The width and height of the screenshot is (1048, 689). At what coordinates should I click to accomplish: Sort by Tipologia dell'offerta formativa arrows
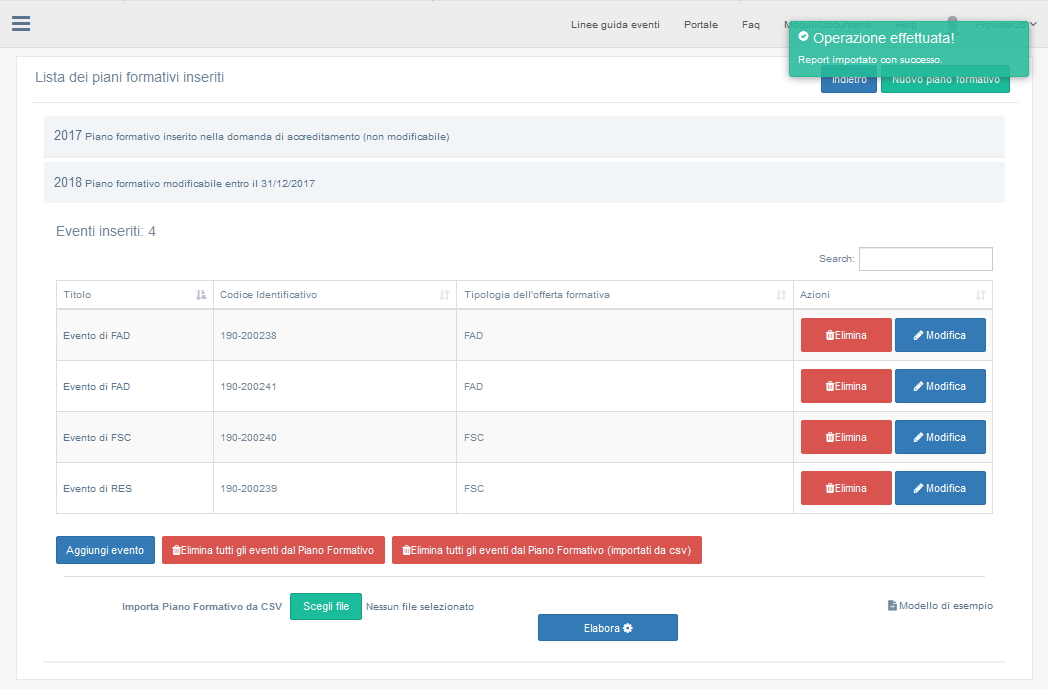tap(781, 295)
